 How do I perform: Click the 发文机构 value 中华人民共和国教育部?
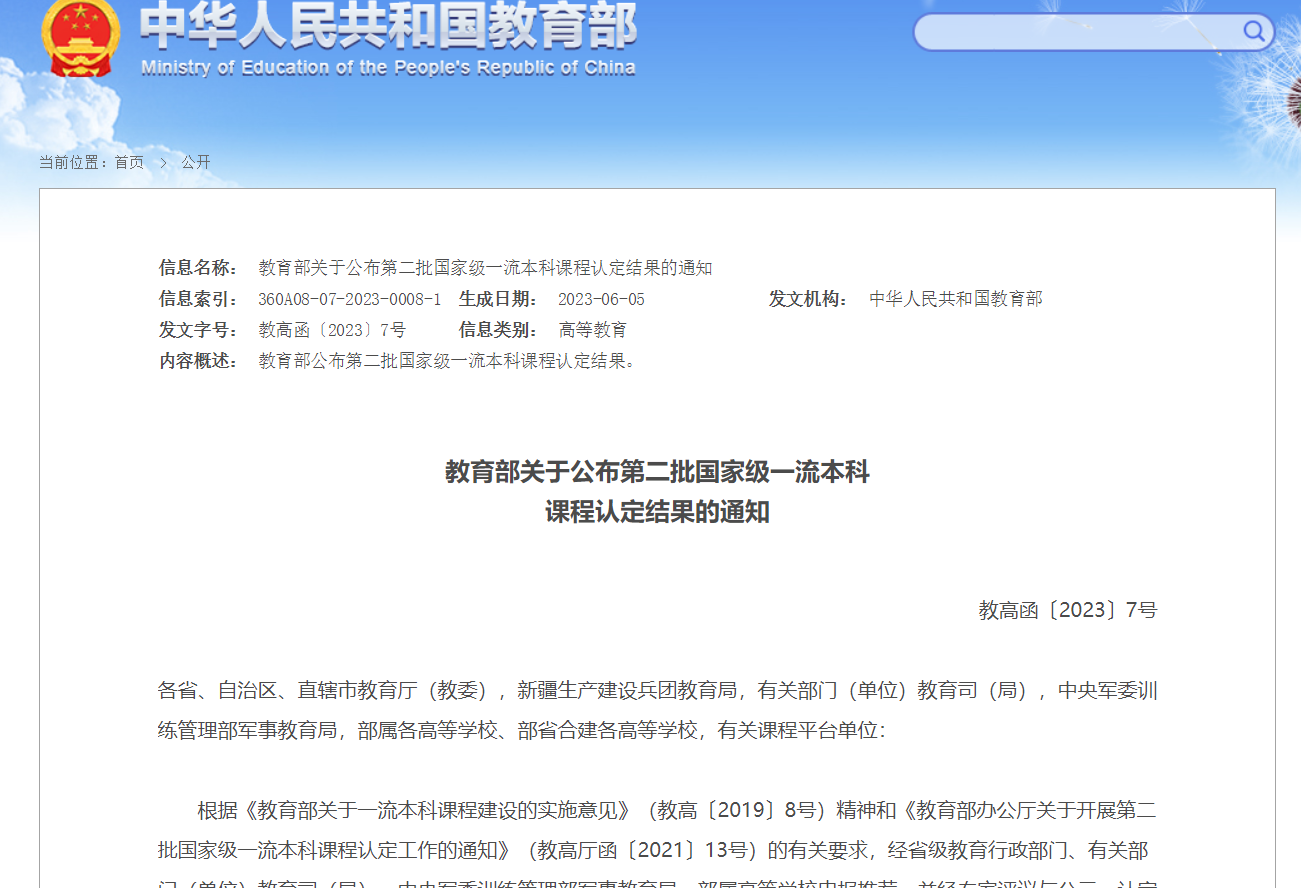tap(955, 299)
